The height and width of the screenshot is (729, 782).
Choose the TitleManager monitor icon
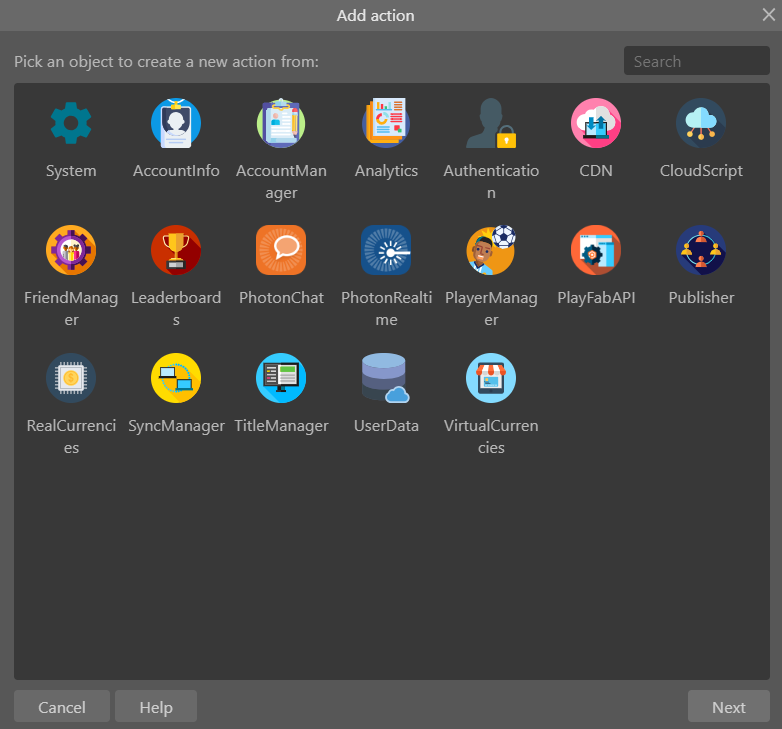(281, 378)
